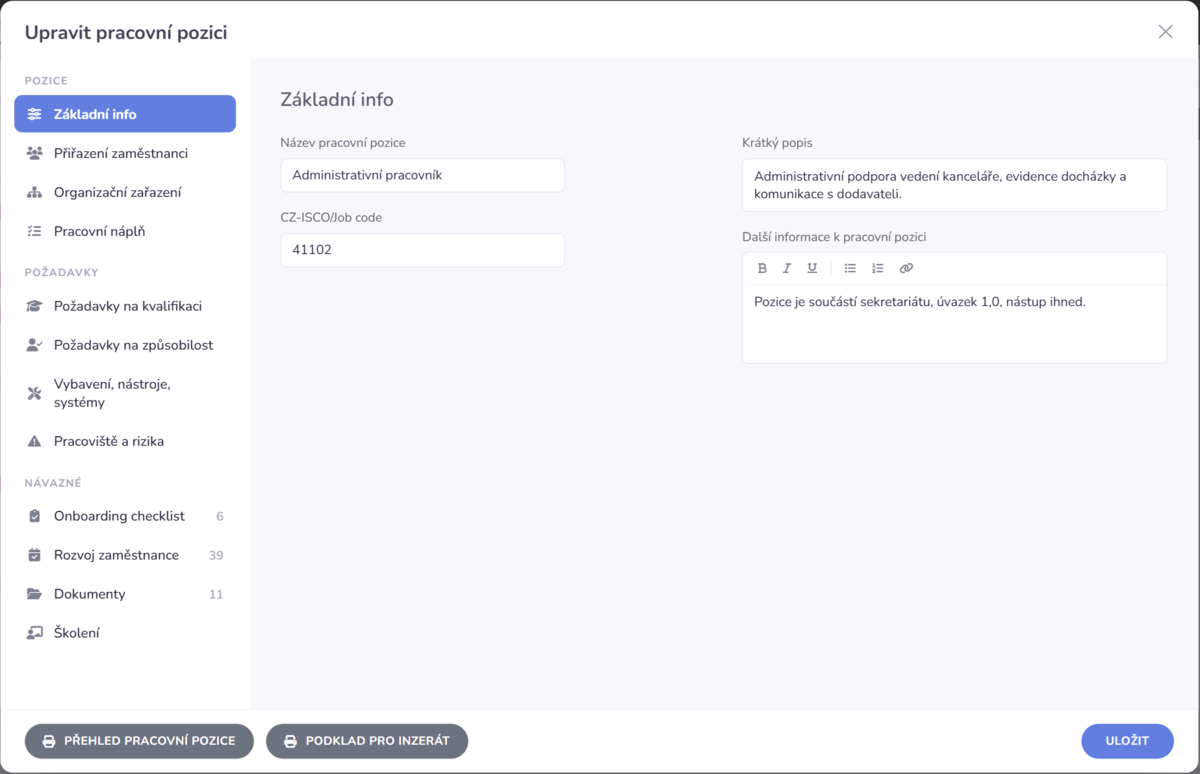The height and width of the screenshot is (774, 1200).
Task: Select Rozvoj zaměstnance in sidebar
Action: [125, 555]
